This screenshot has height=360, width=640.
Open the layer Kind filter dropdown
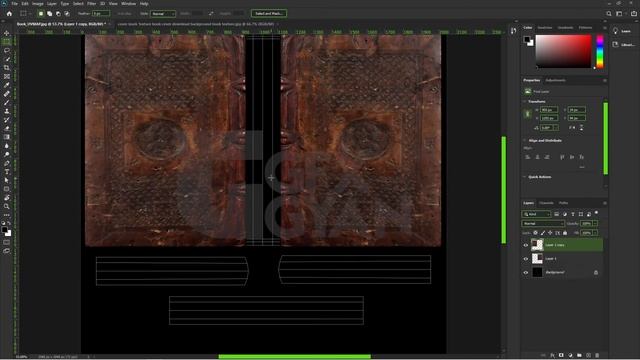pyautogui.click(x=536, y=214)
